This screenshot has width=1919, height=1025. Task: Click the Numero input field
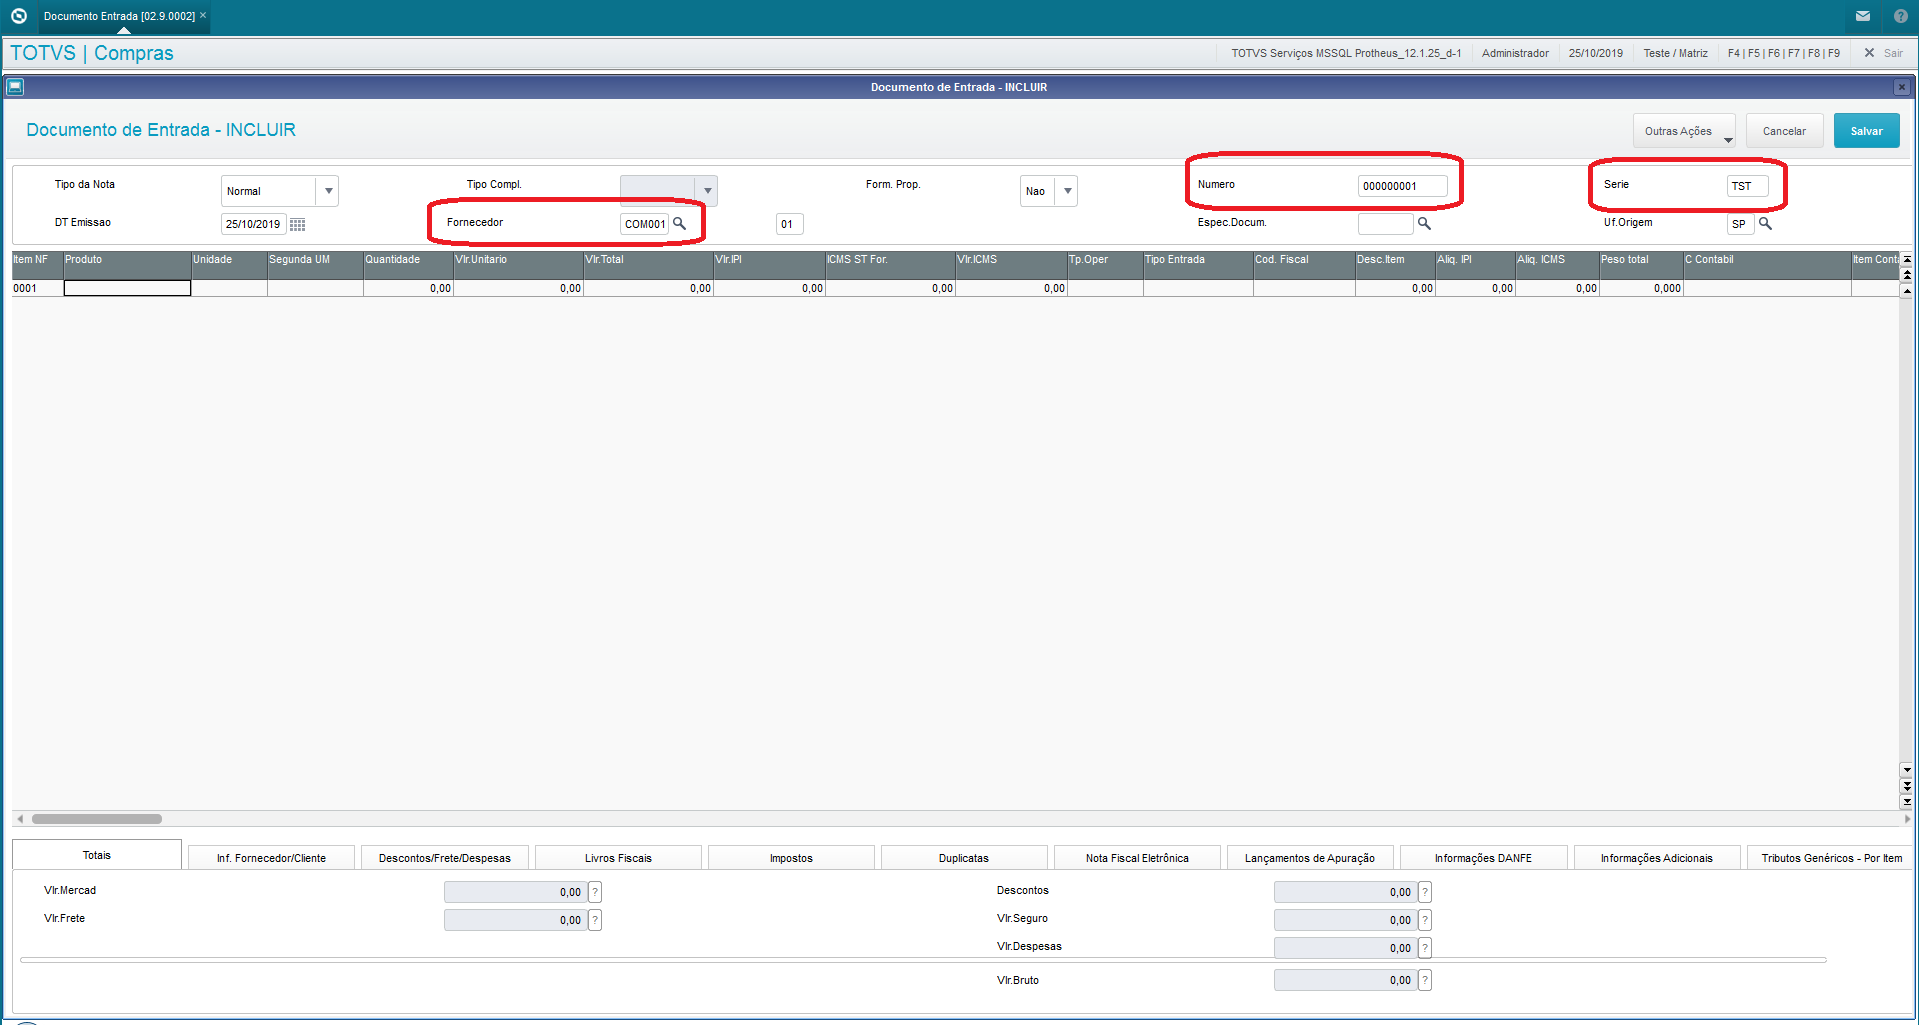point(1402,186)
